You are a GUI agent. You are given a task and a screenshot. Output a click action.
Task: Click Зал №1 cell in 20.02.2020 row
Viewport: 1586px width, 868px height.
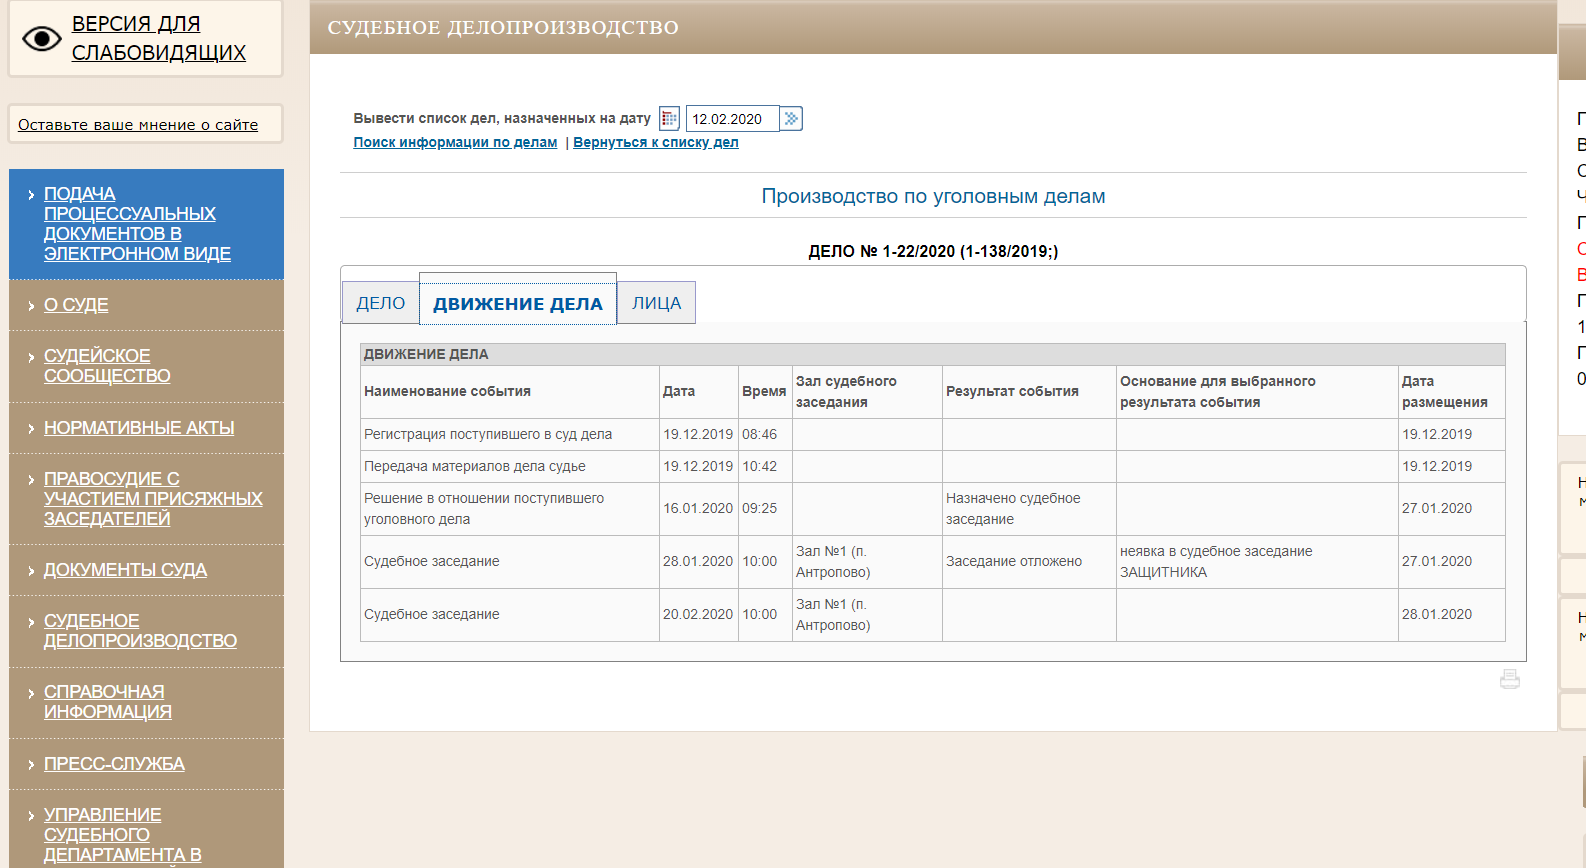[867, 614]
